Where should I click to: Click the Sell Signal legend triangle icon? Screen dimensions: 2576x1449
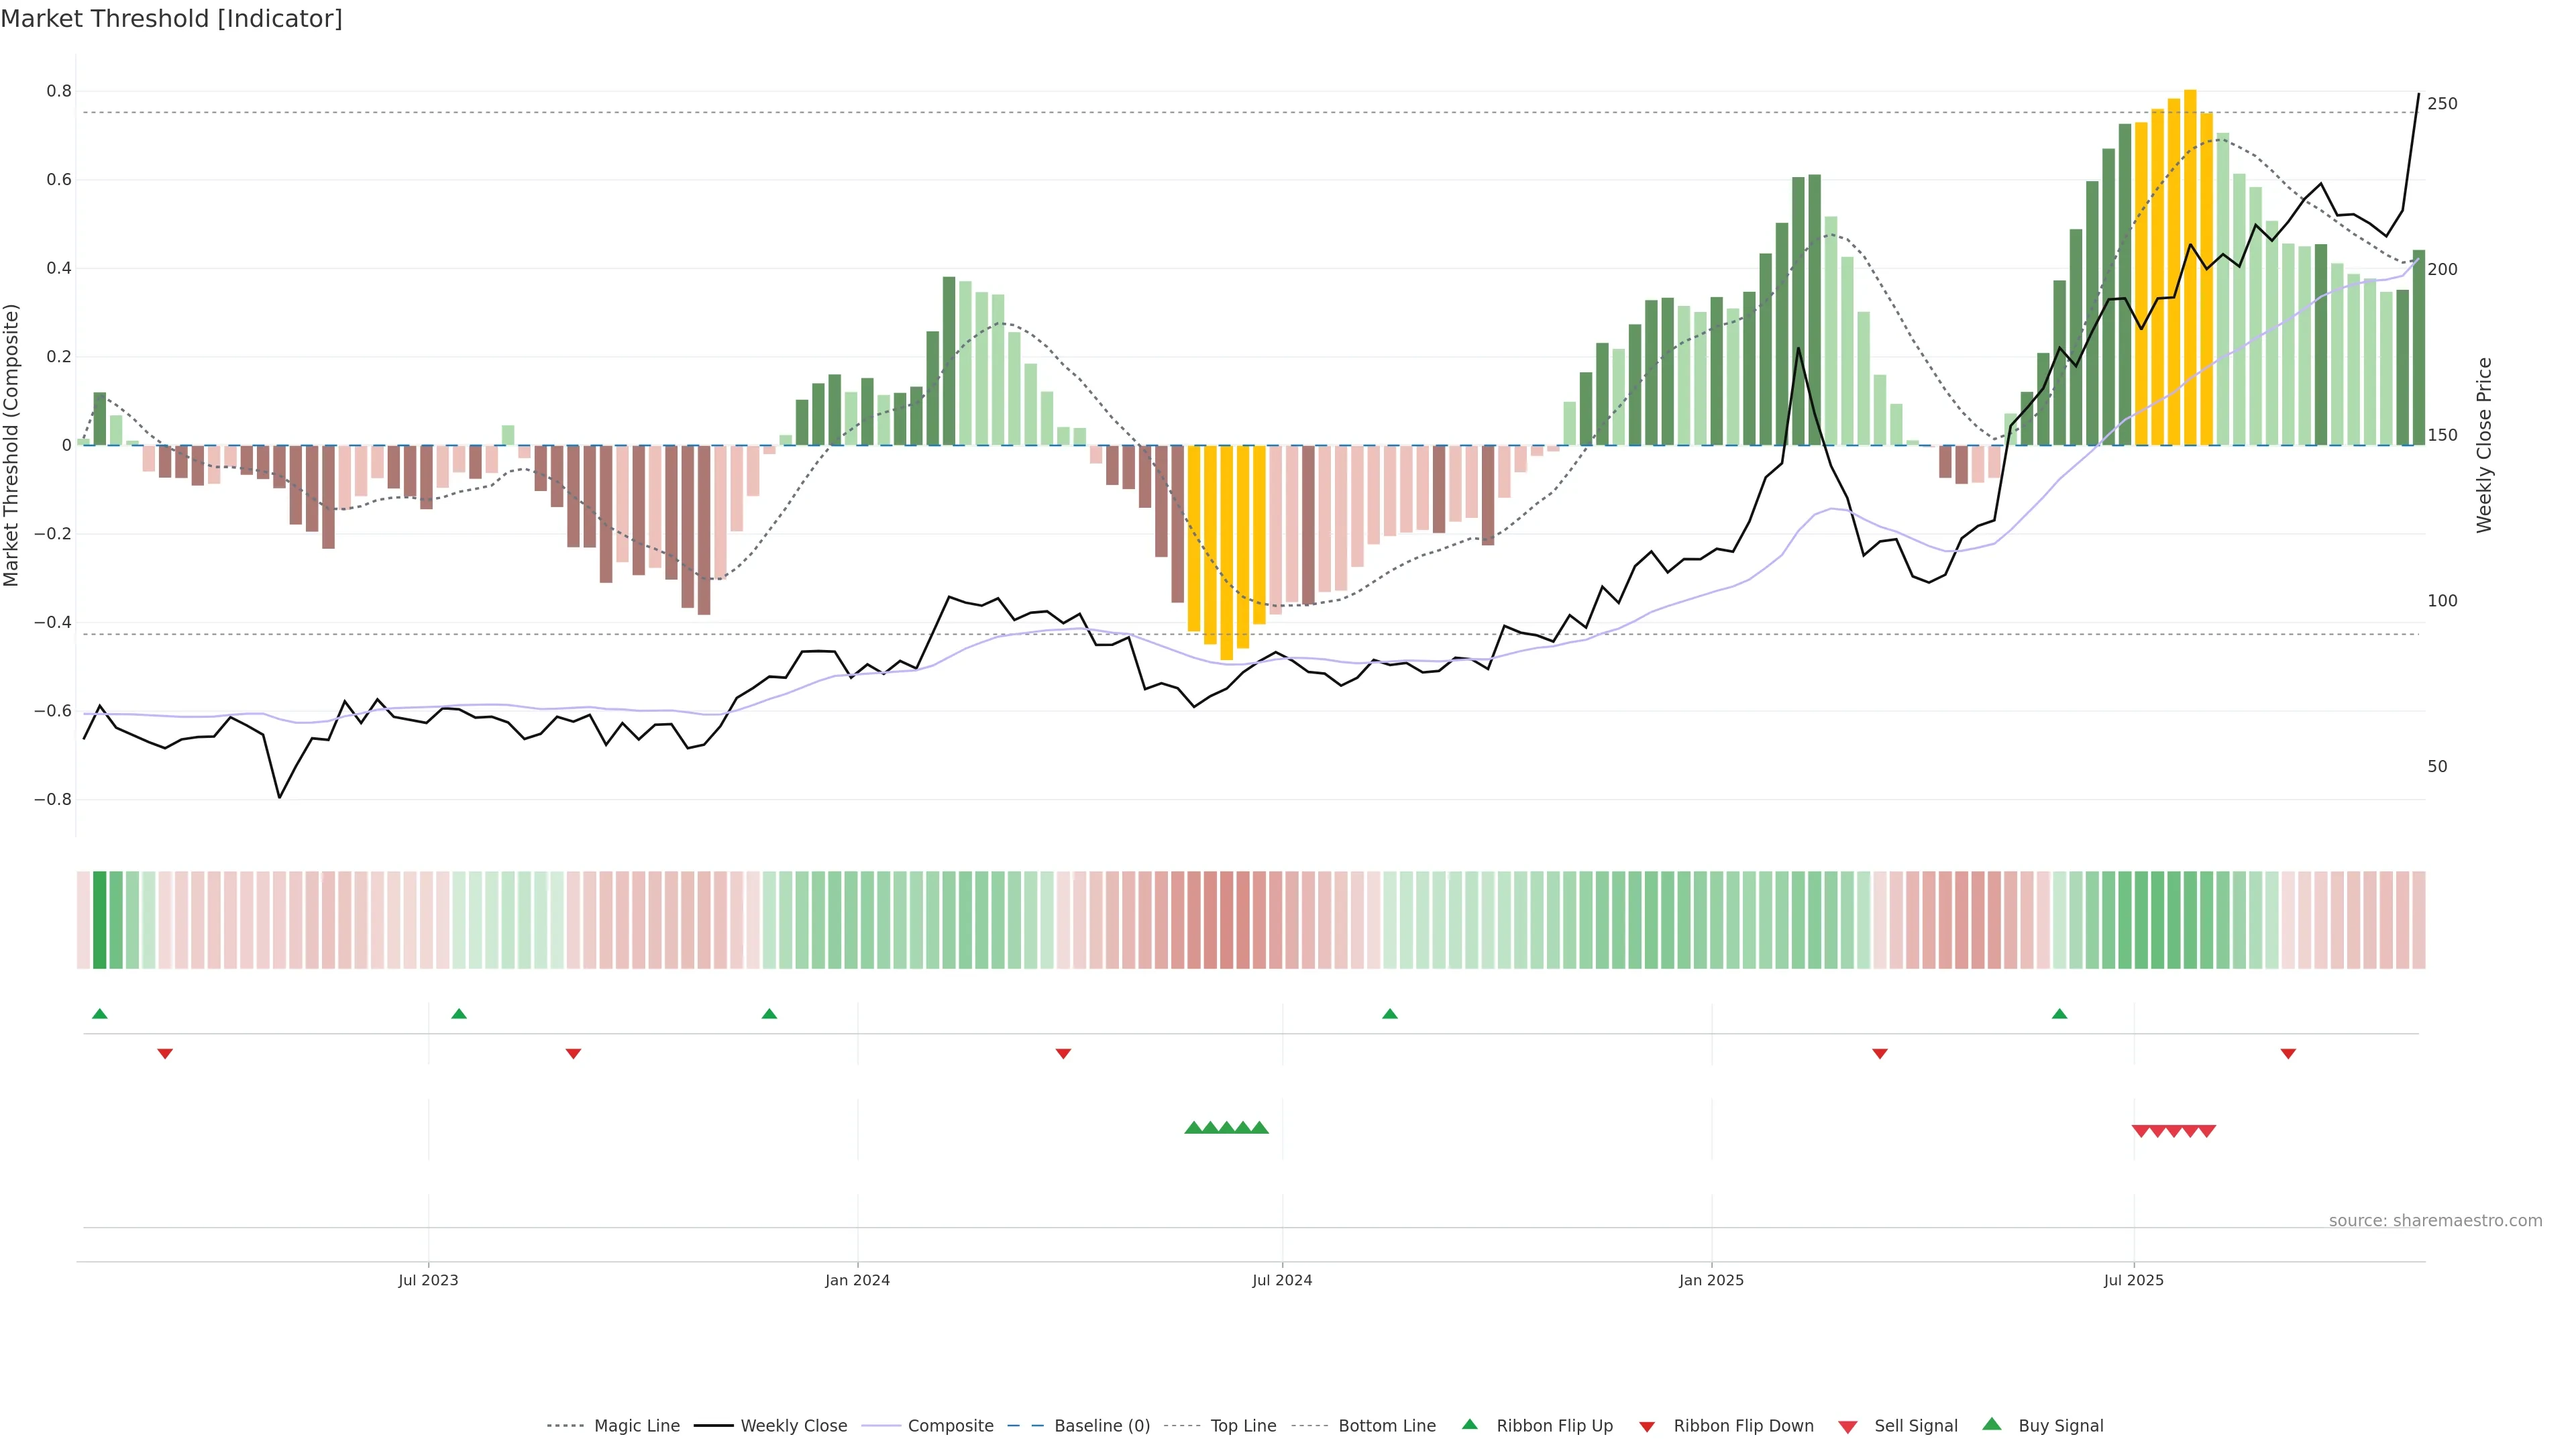tap(1847, 1427)
